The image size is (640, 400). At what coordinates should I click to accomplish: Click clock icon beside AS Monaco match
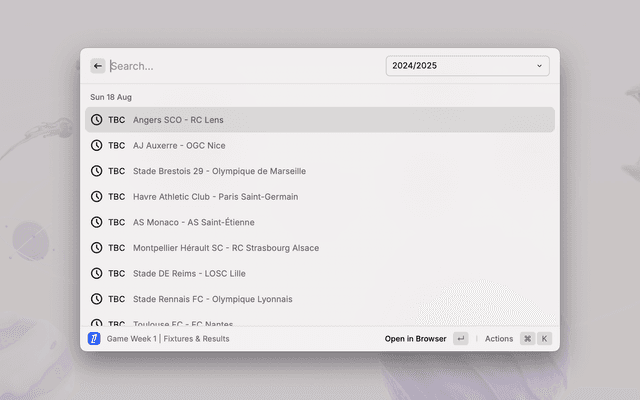click(97, 222)
